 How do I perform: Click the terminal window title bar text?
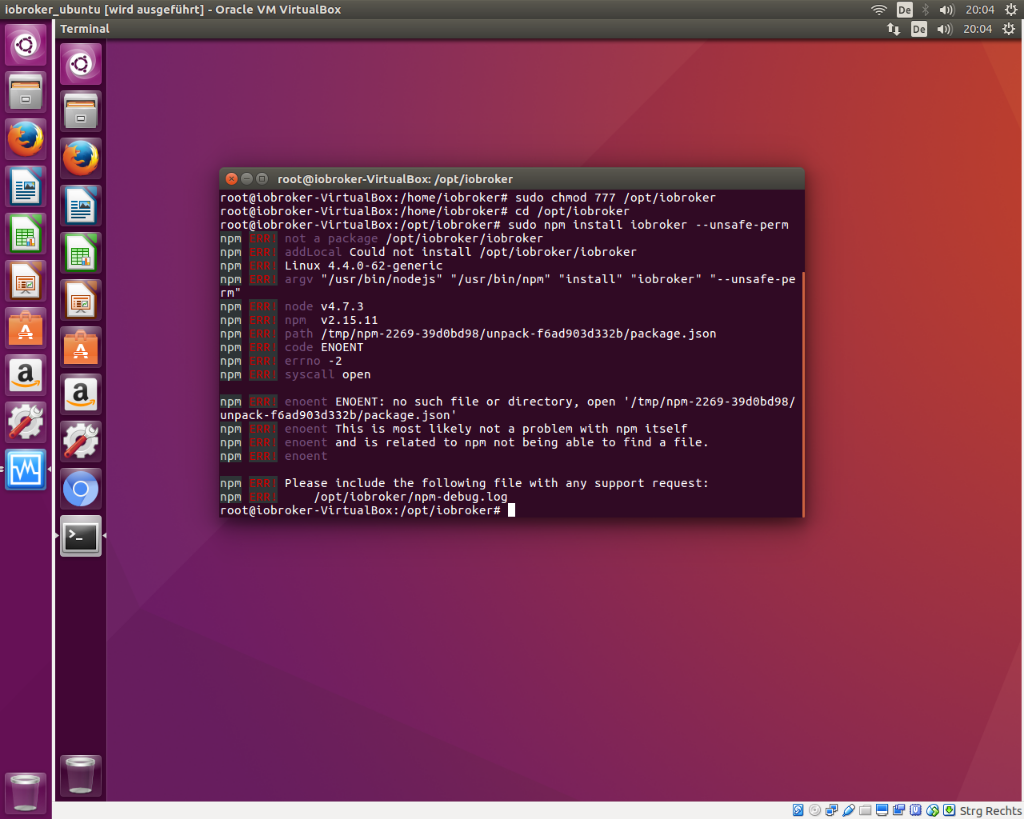(395, 179)
